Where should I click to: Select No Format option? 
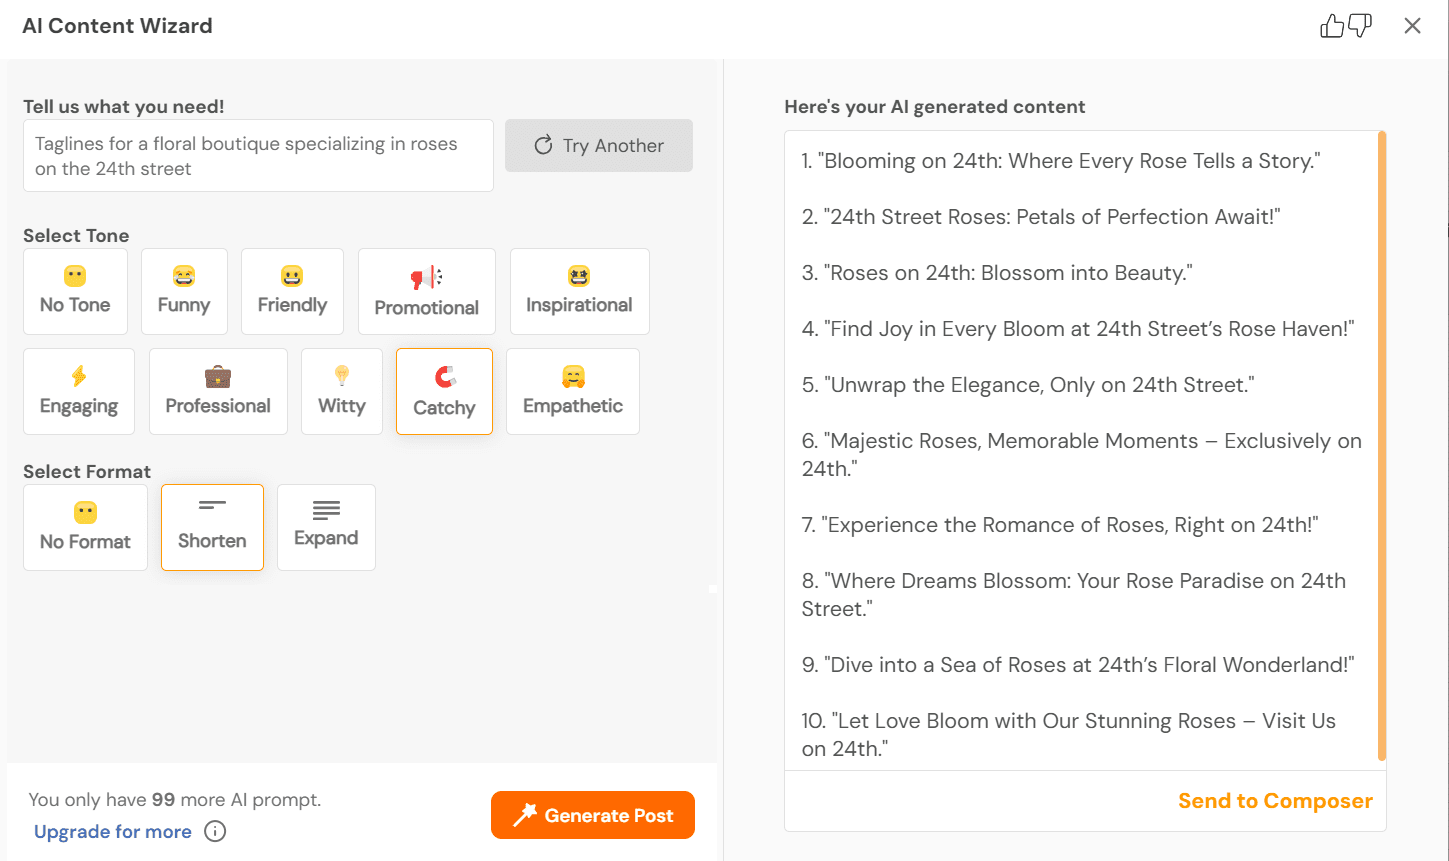85,527
